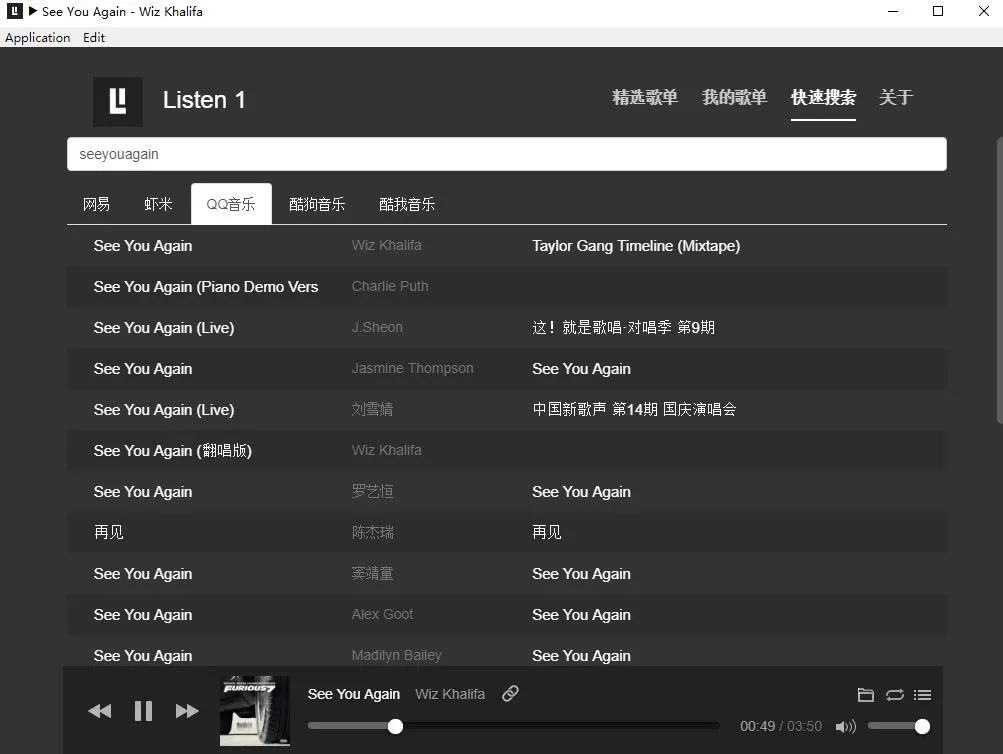Open artist Charlie Puth
The height and width of the screenshot is (754, 1003).
(x=390, y=286)
